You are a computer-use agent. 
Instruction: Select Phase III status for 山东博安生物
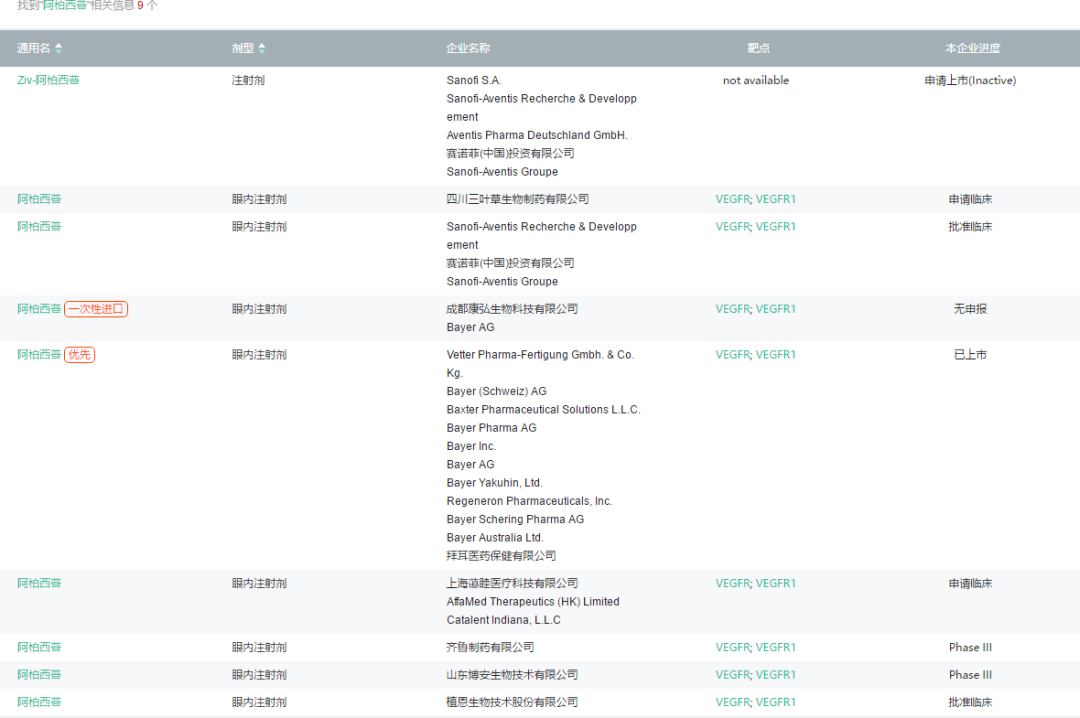[970, 675]
